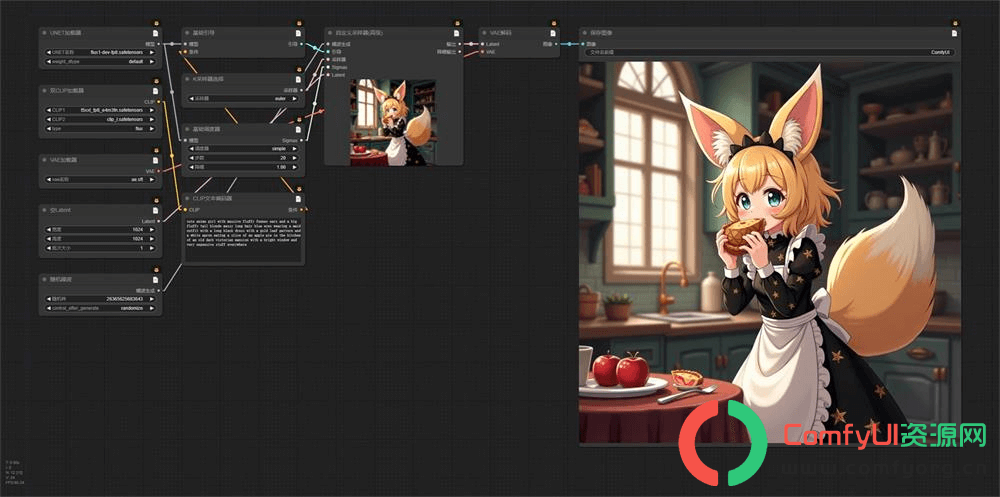This screenshot has width=1000, height=497.
Task: Increase the 宽度 width 1024 with its right arrow
Action: click(152, 230)
